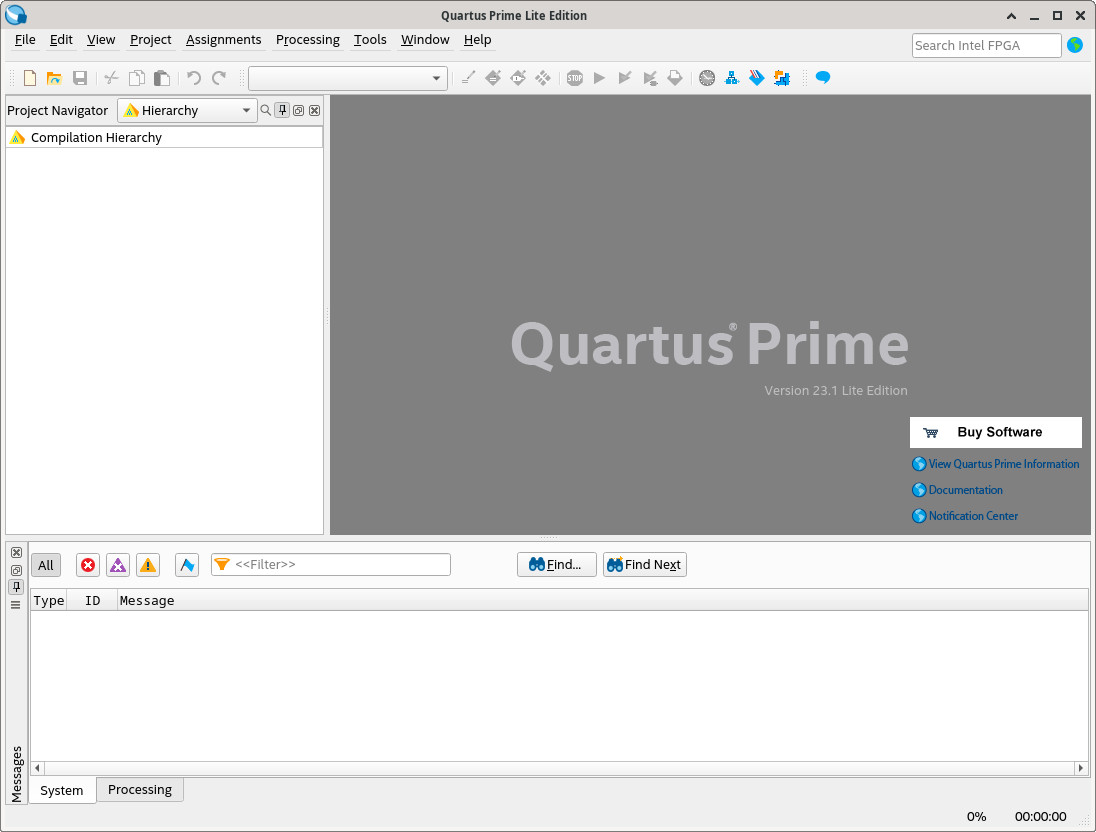The width and height of the screenshot is (1096, 832).
Task: Open Timing Analyzer clock icon
Action: tap(707, 78)
